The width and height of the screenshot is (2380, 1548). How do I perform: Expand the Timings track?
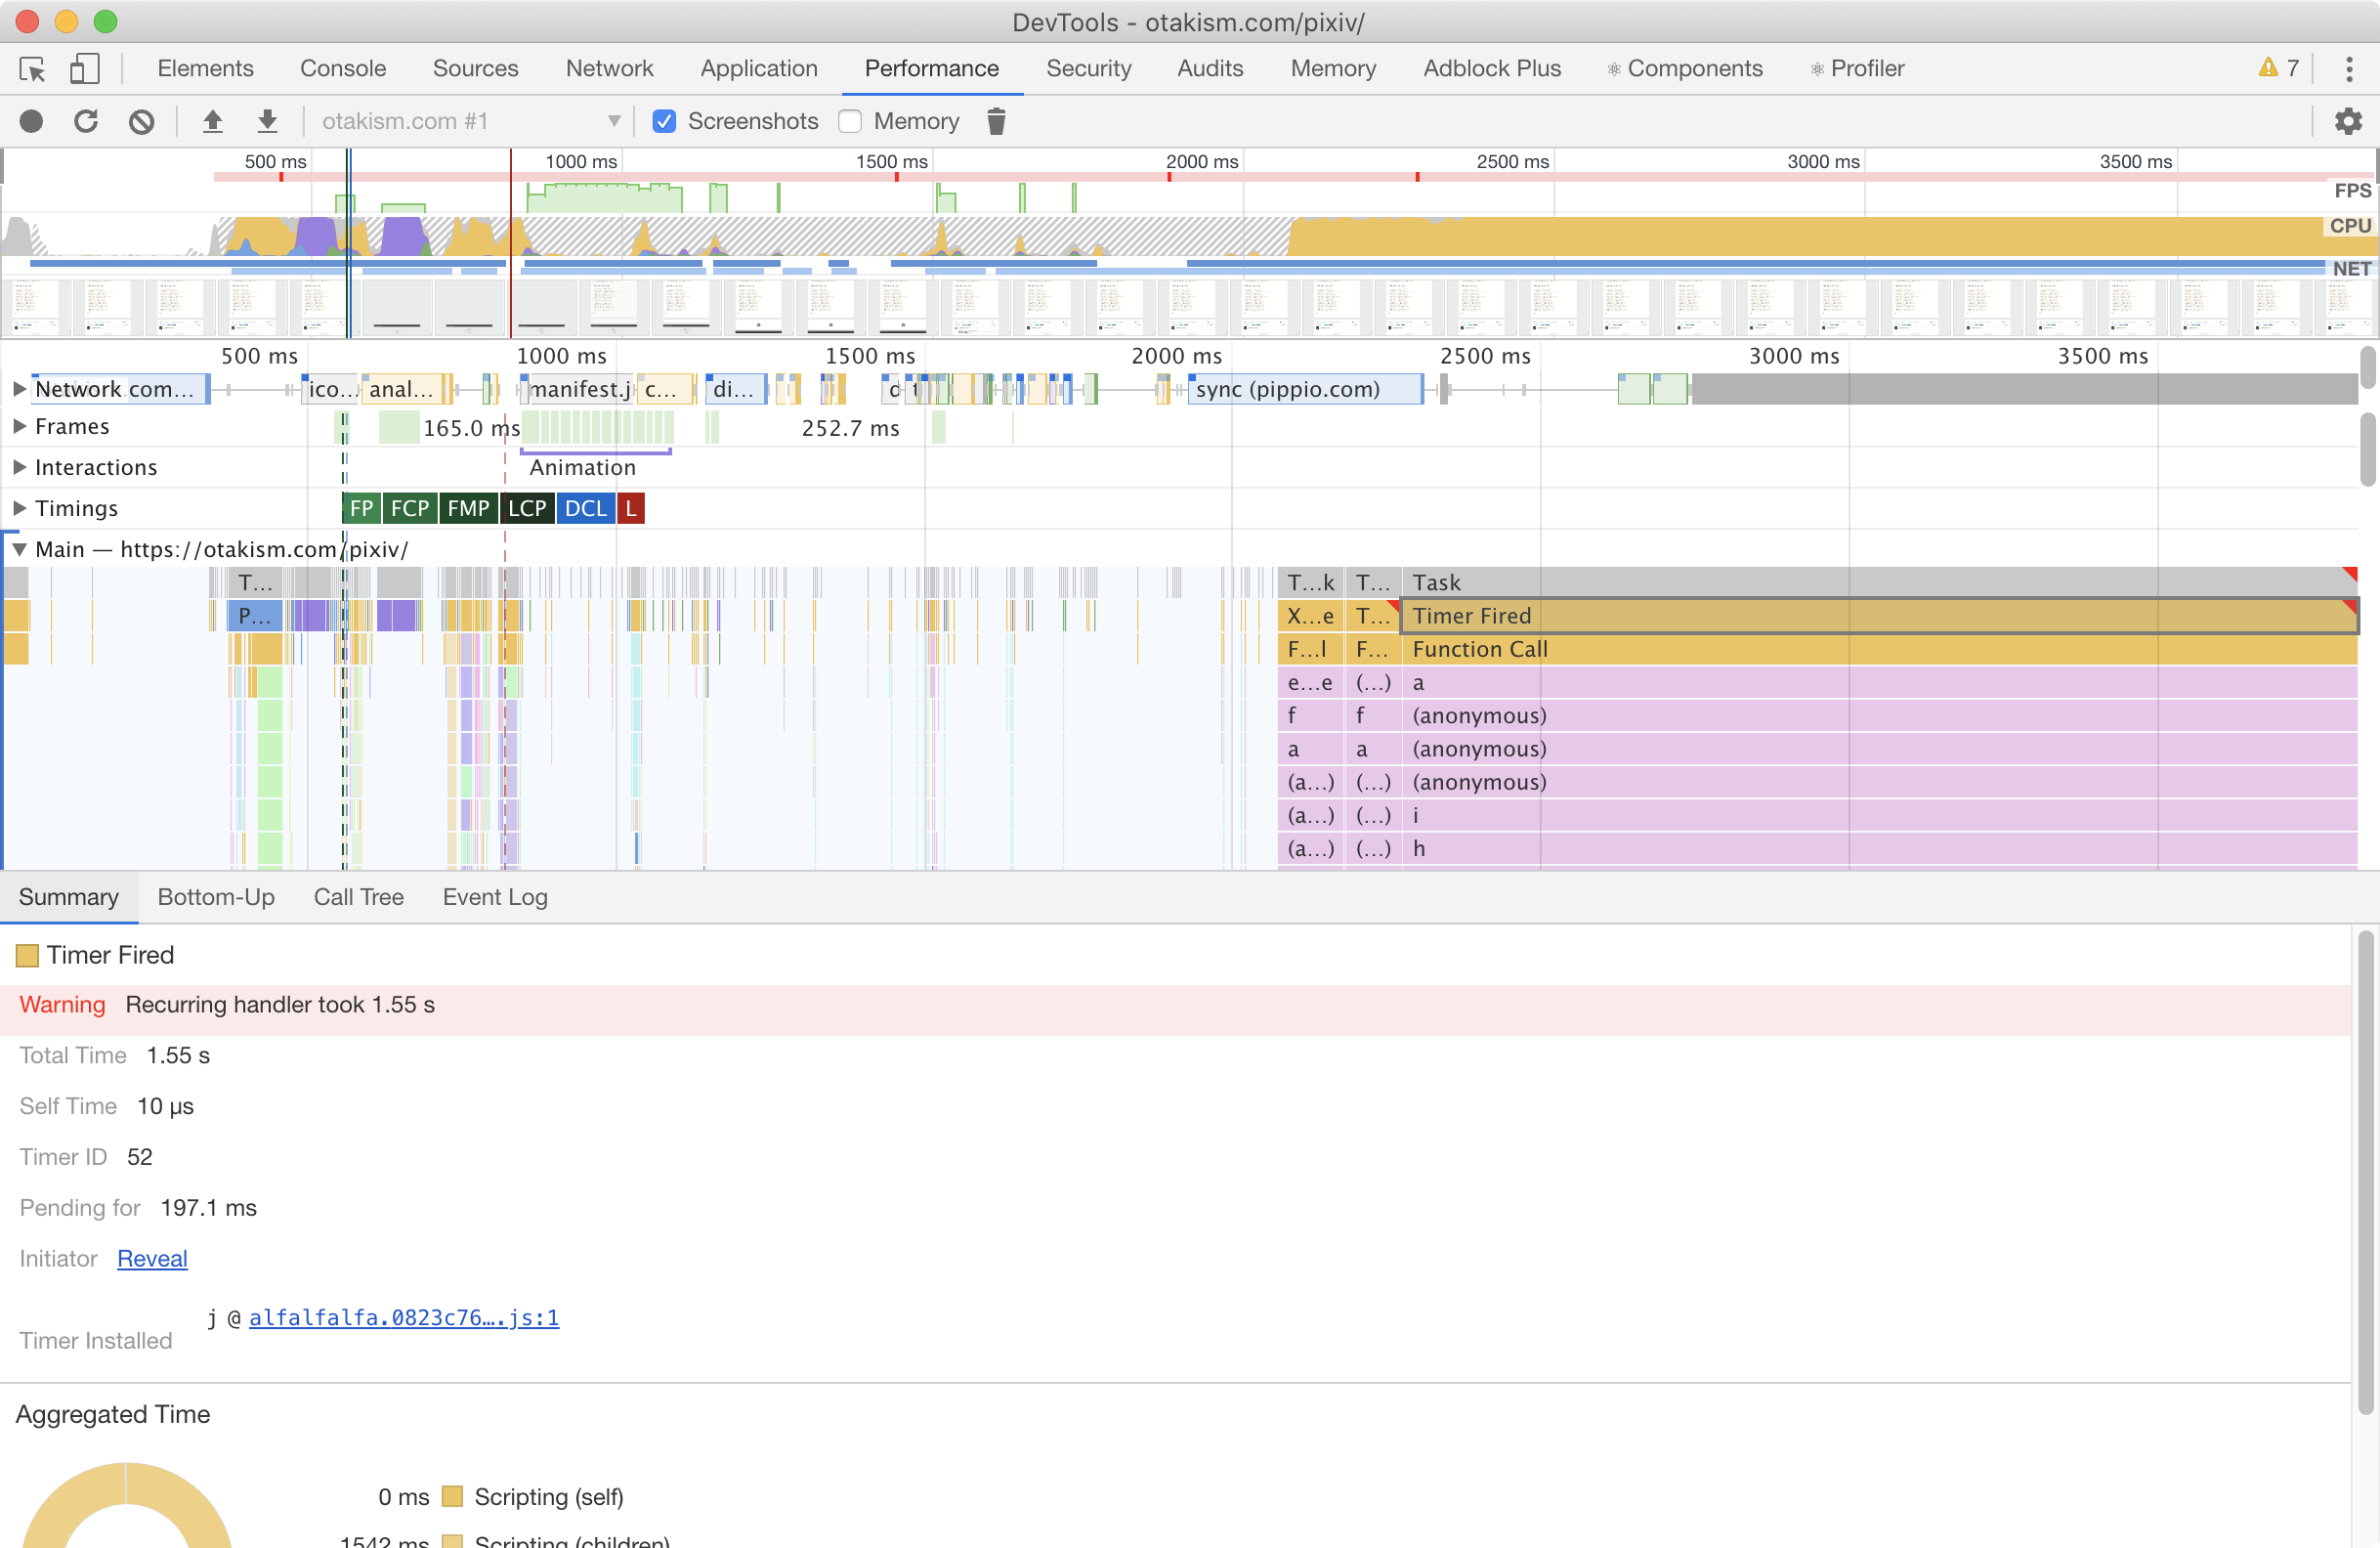[19, 508]
